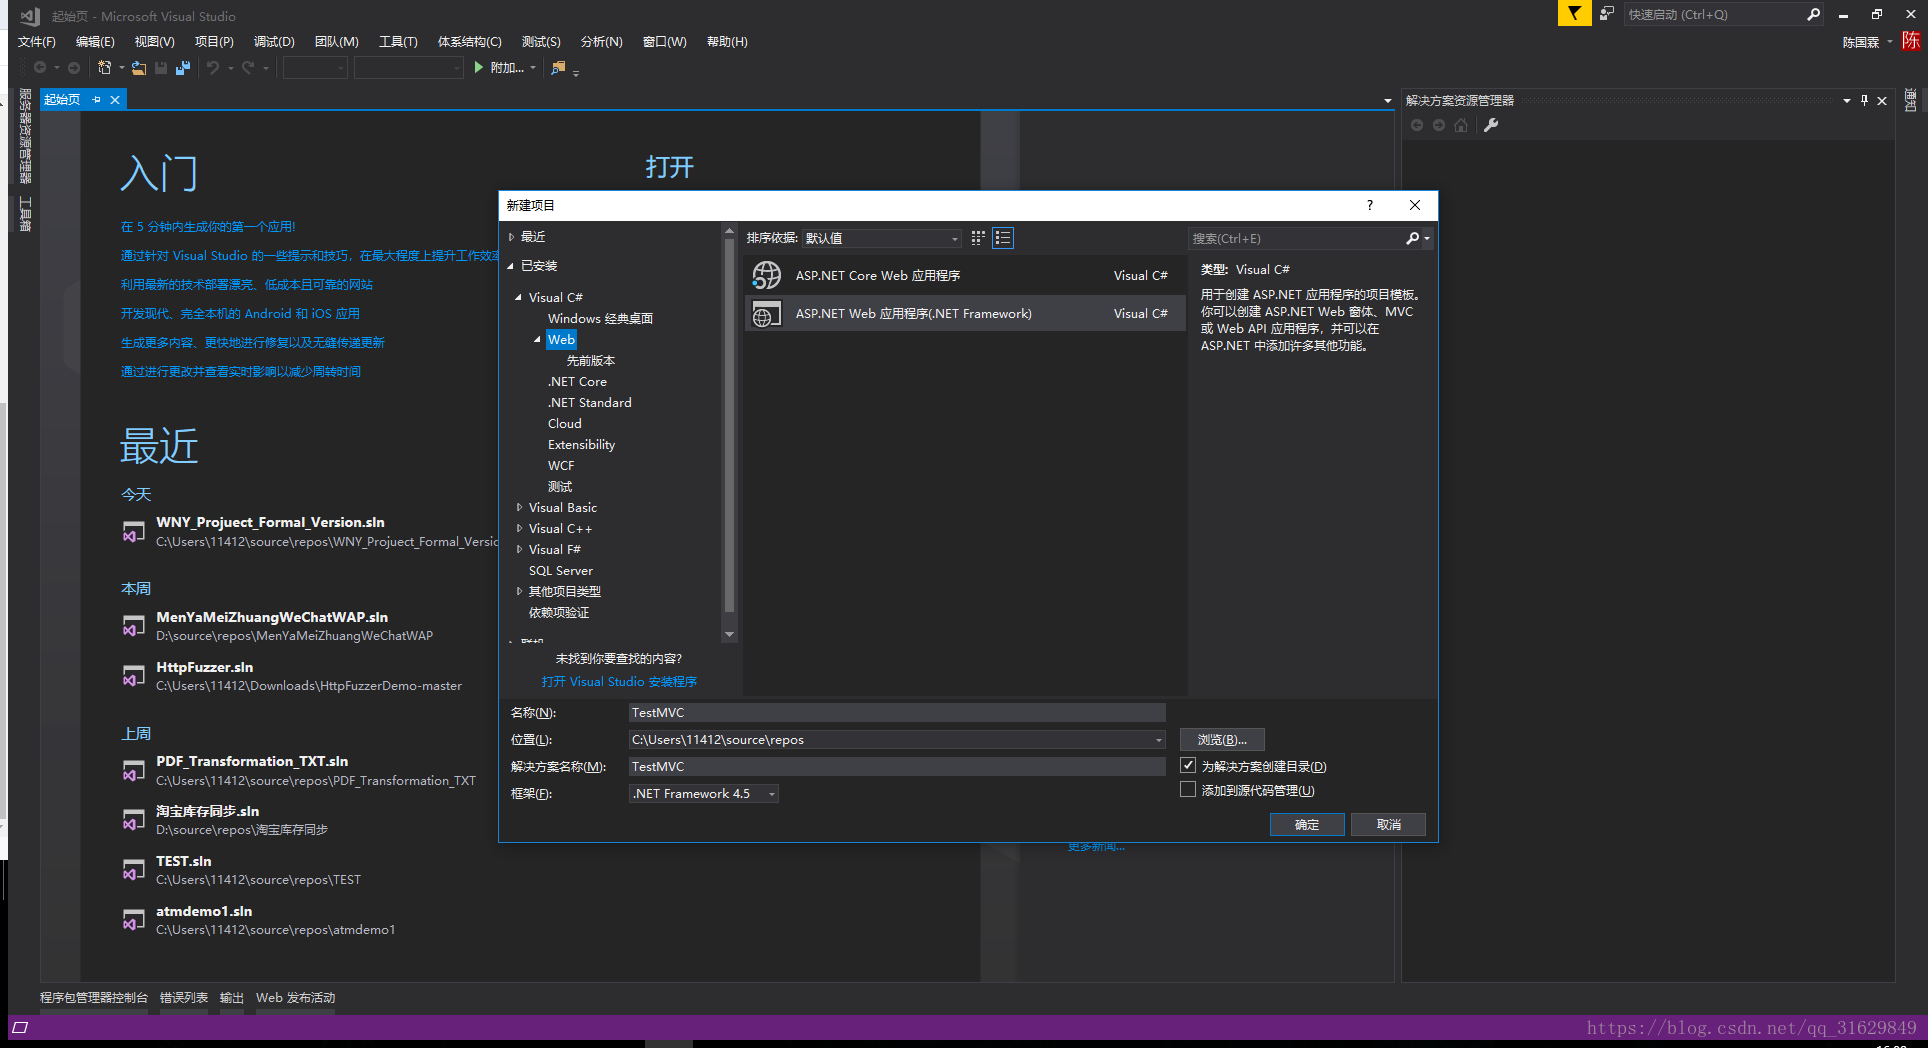Switch dialog template view to medium list icons
This screenshot has height=1048, width=1928.
pyautogui.click(x=1003, y=238)
